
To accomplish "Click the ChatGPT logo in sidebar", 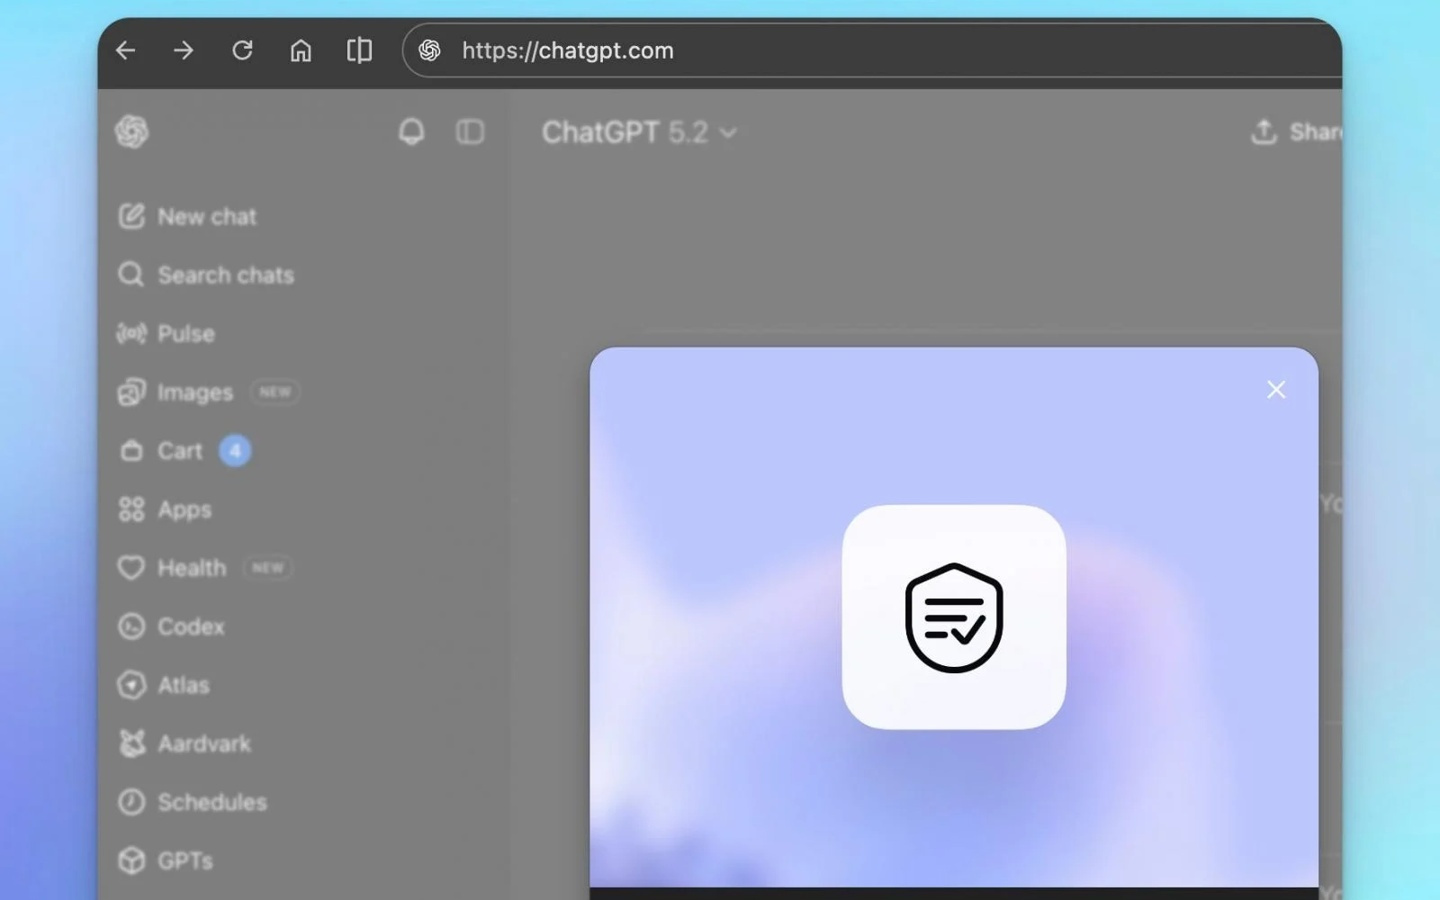I will click(x=132, y=132).
